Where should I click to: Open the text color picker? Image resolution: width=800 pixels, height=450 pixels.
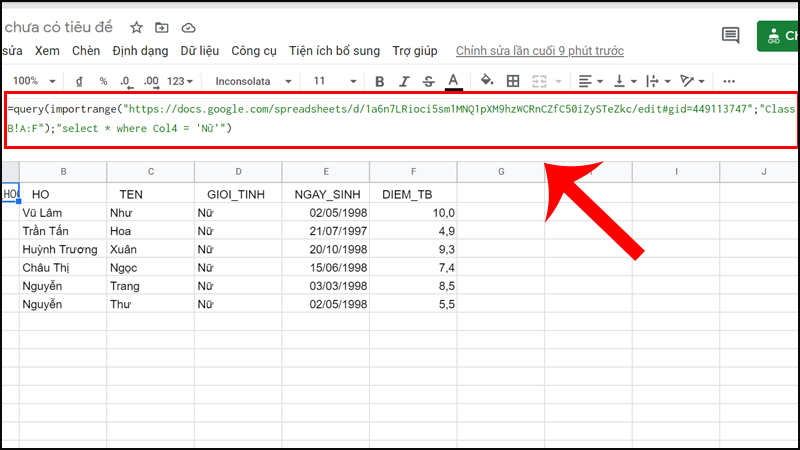[453, 81]
